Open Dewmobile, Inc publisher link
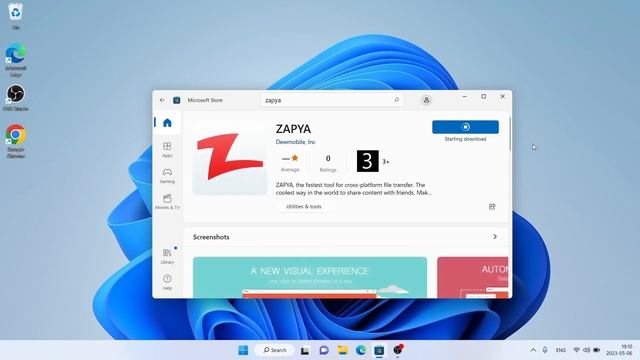The width and height of the screenshot is (640, 360). pyautogui.click(x=296, y=142)
